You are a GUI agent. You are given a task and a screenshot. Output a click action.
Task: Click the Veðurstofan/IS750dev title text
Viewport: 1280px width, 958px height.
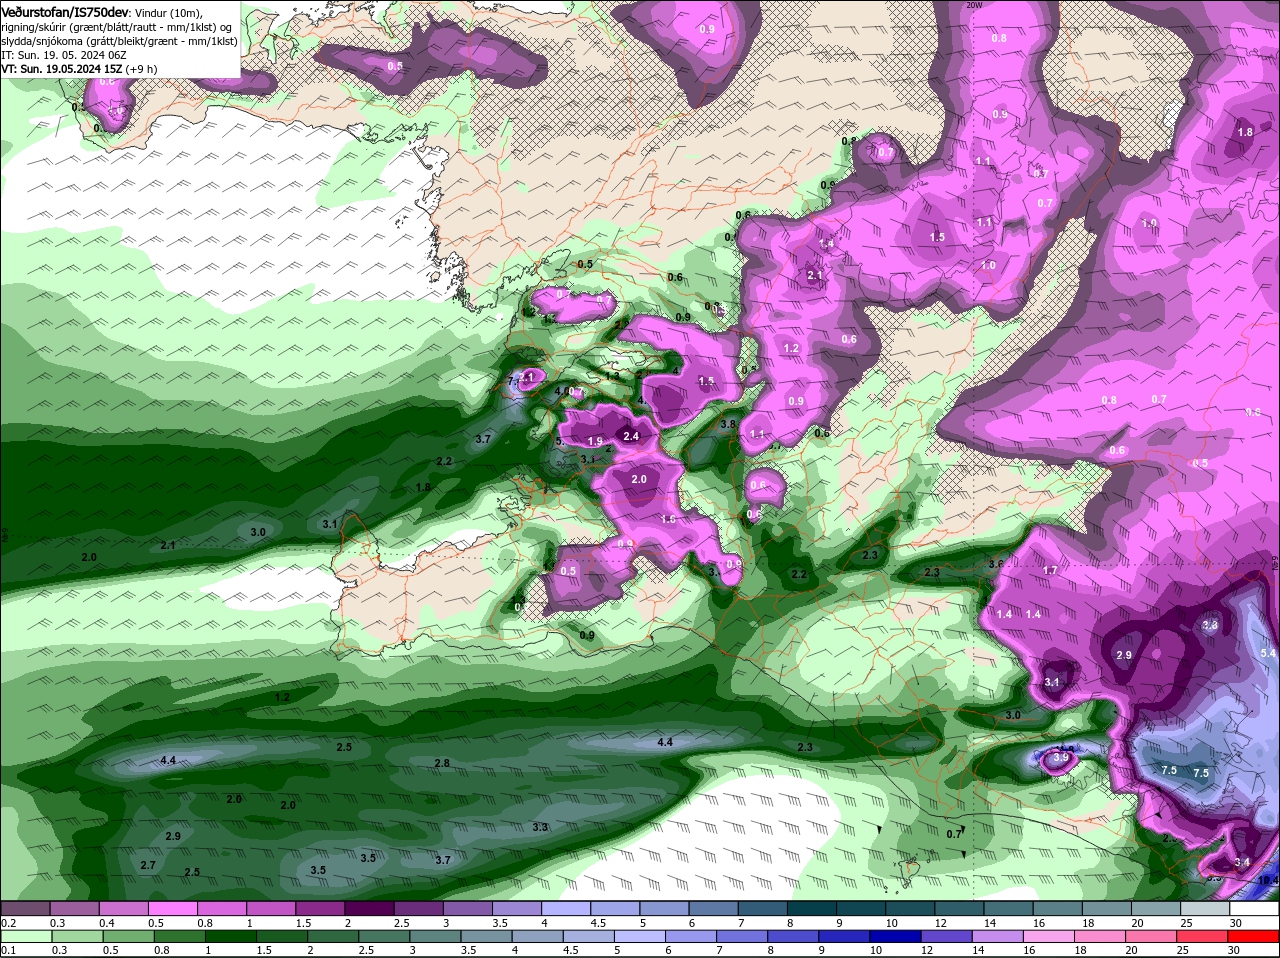pos(65,11)
